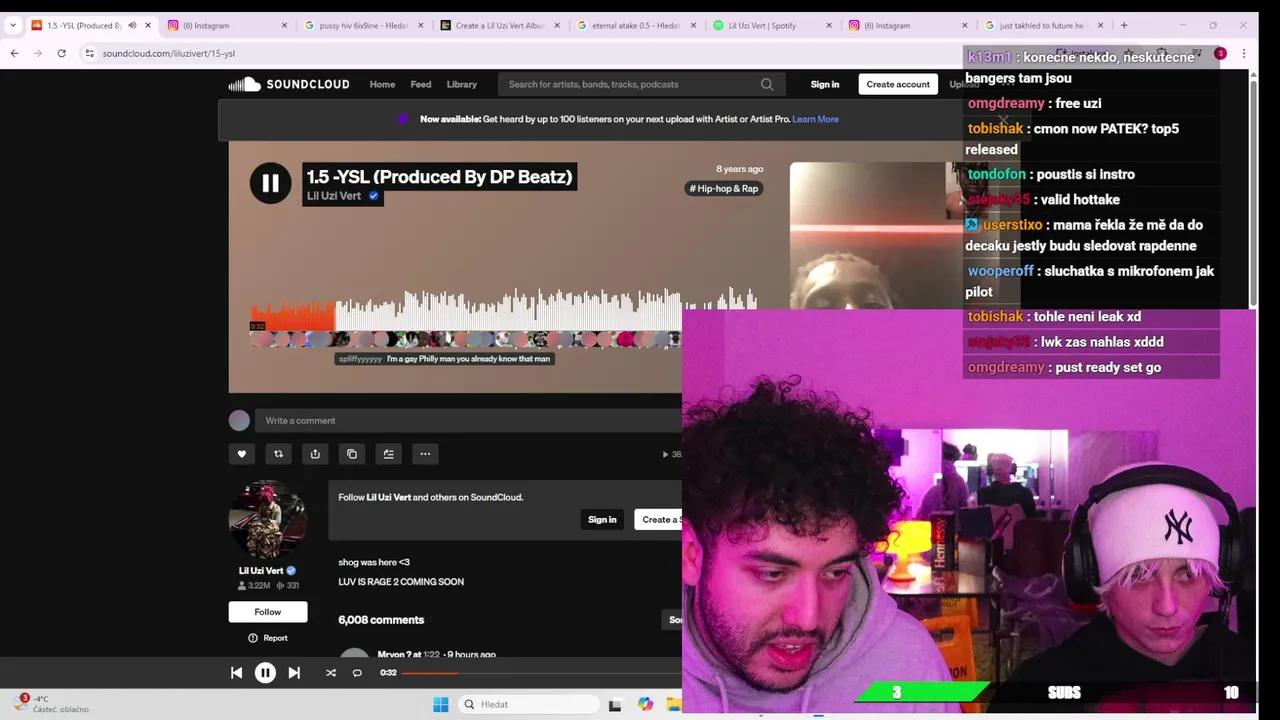1280x720 pixels.
Task: Repost the track using the repost icon
Action: [x=278, y=454]
